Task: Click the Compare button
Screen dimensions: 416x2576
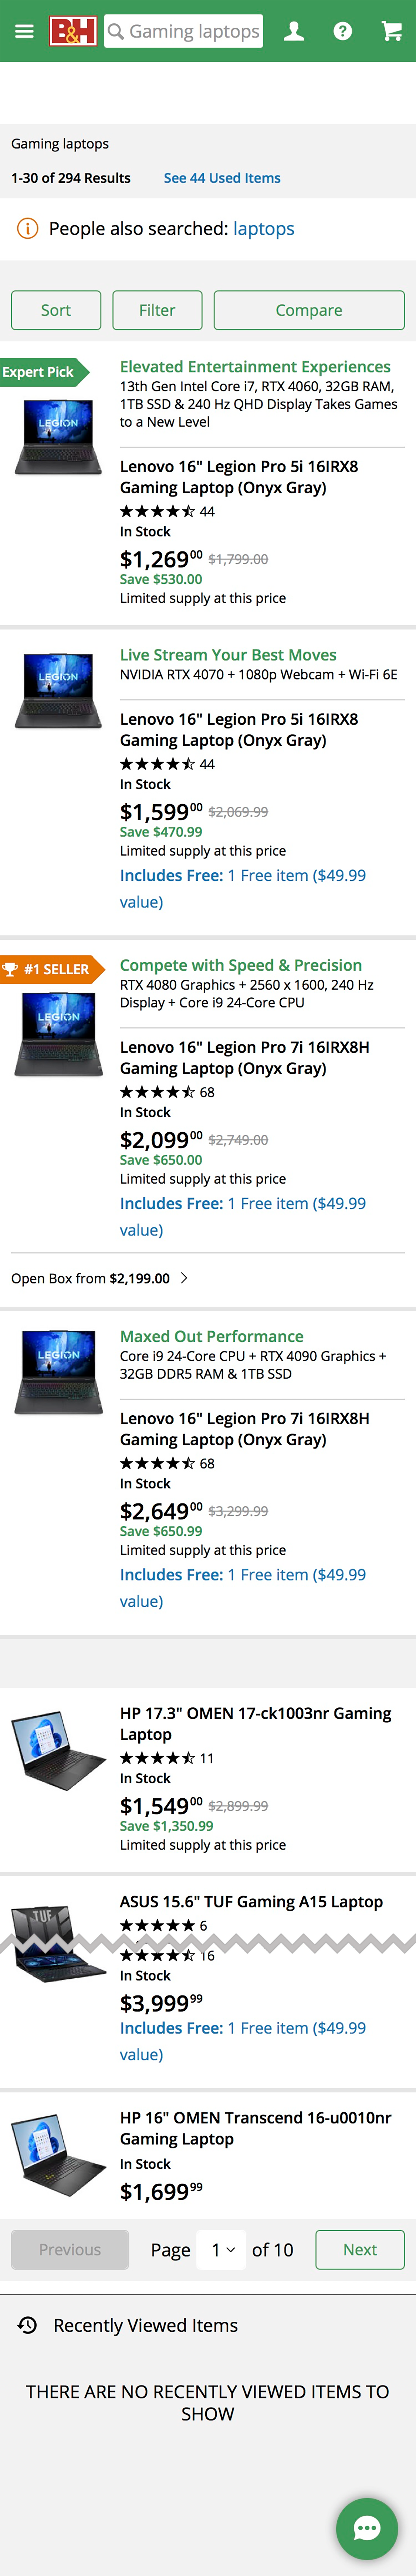Action: click(309, 310)
